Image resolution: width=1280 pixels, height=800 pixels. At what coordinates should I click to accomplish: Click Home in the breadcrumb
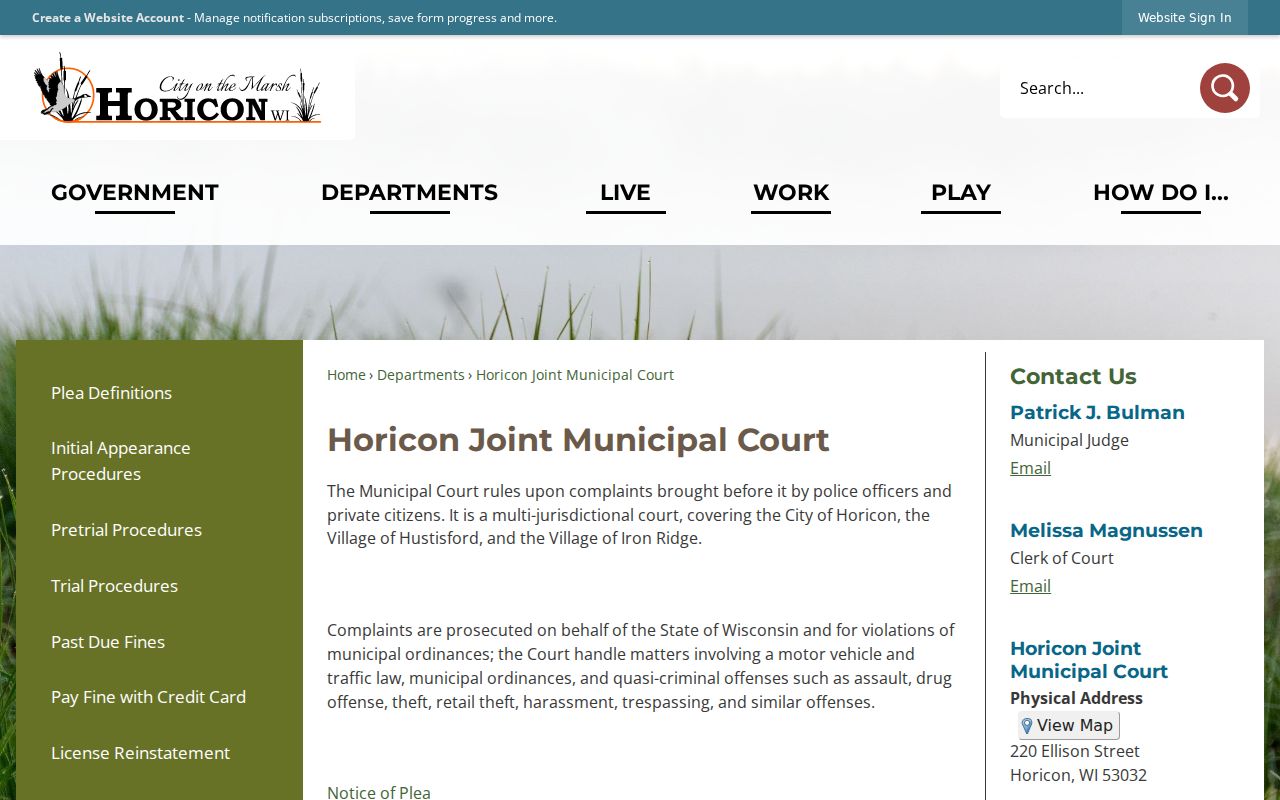pyautogui.click(x=346, y=375)
